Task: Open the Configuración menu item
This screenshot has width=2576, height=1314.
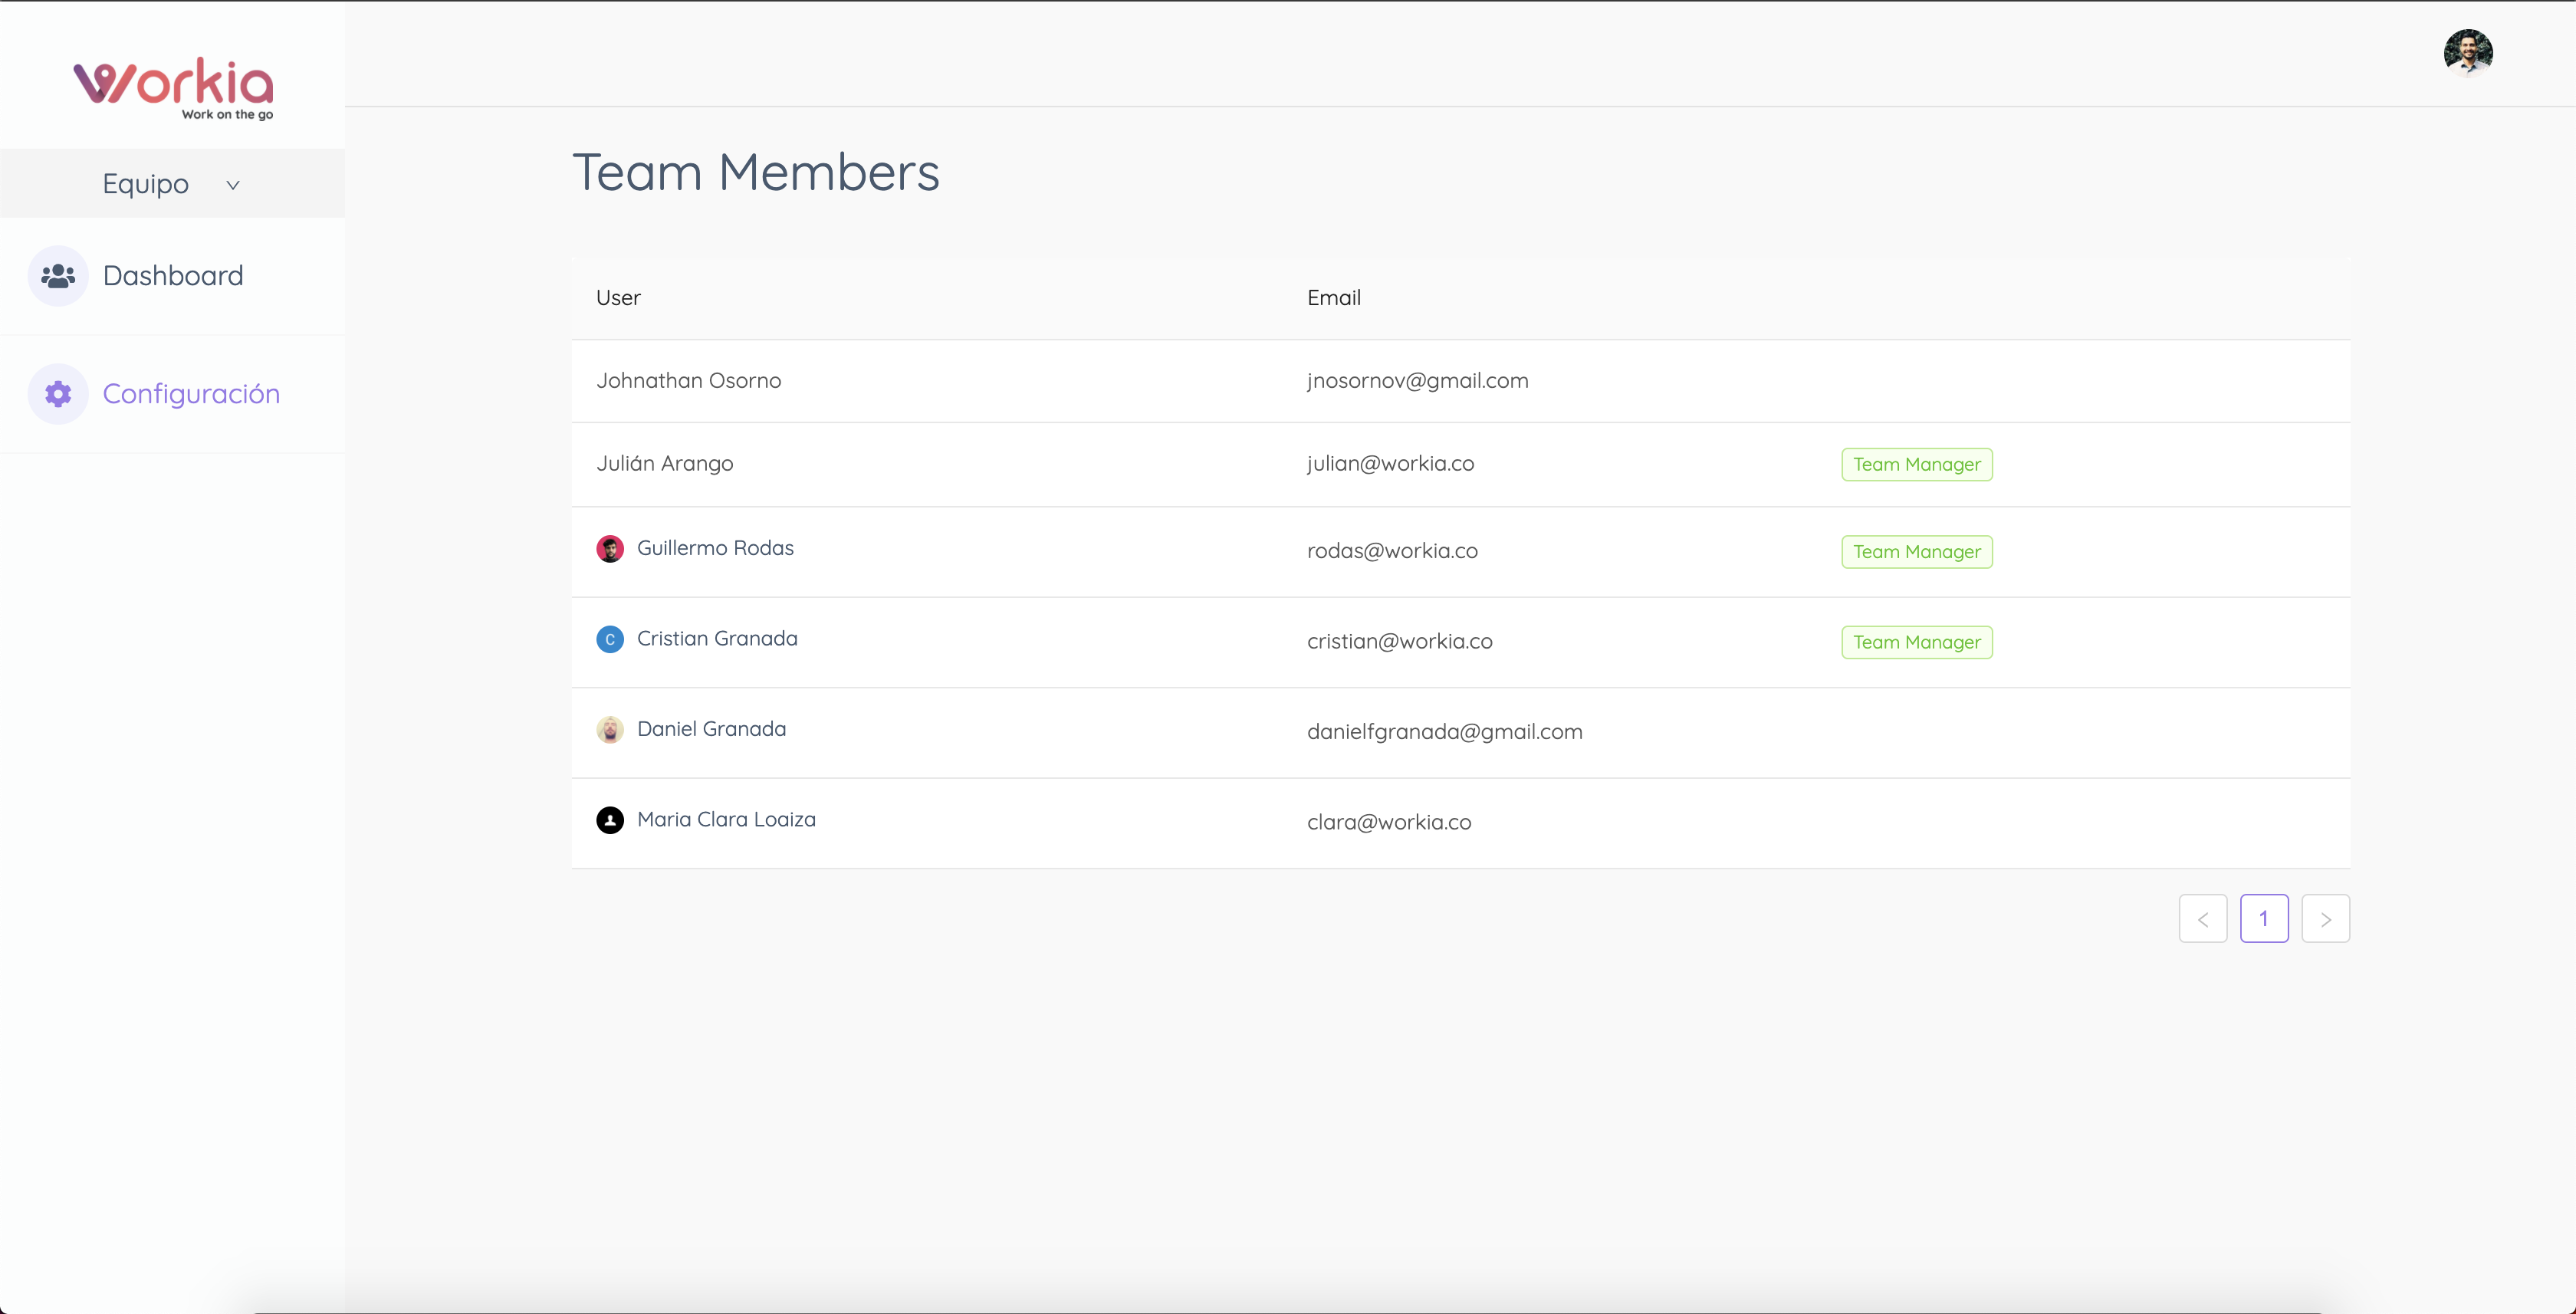Action: [x=191, y=394]
